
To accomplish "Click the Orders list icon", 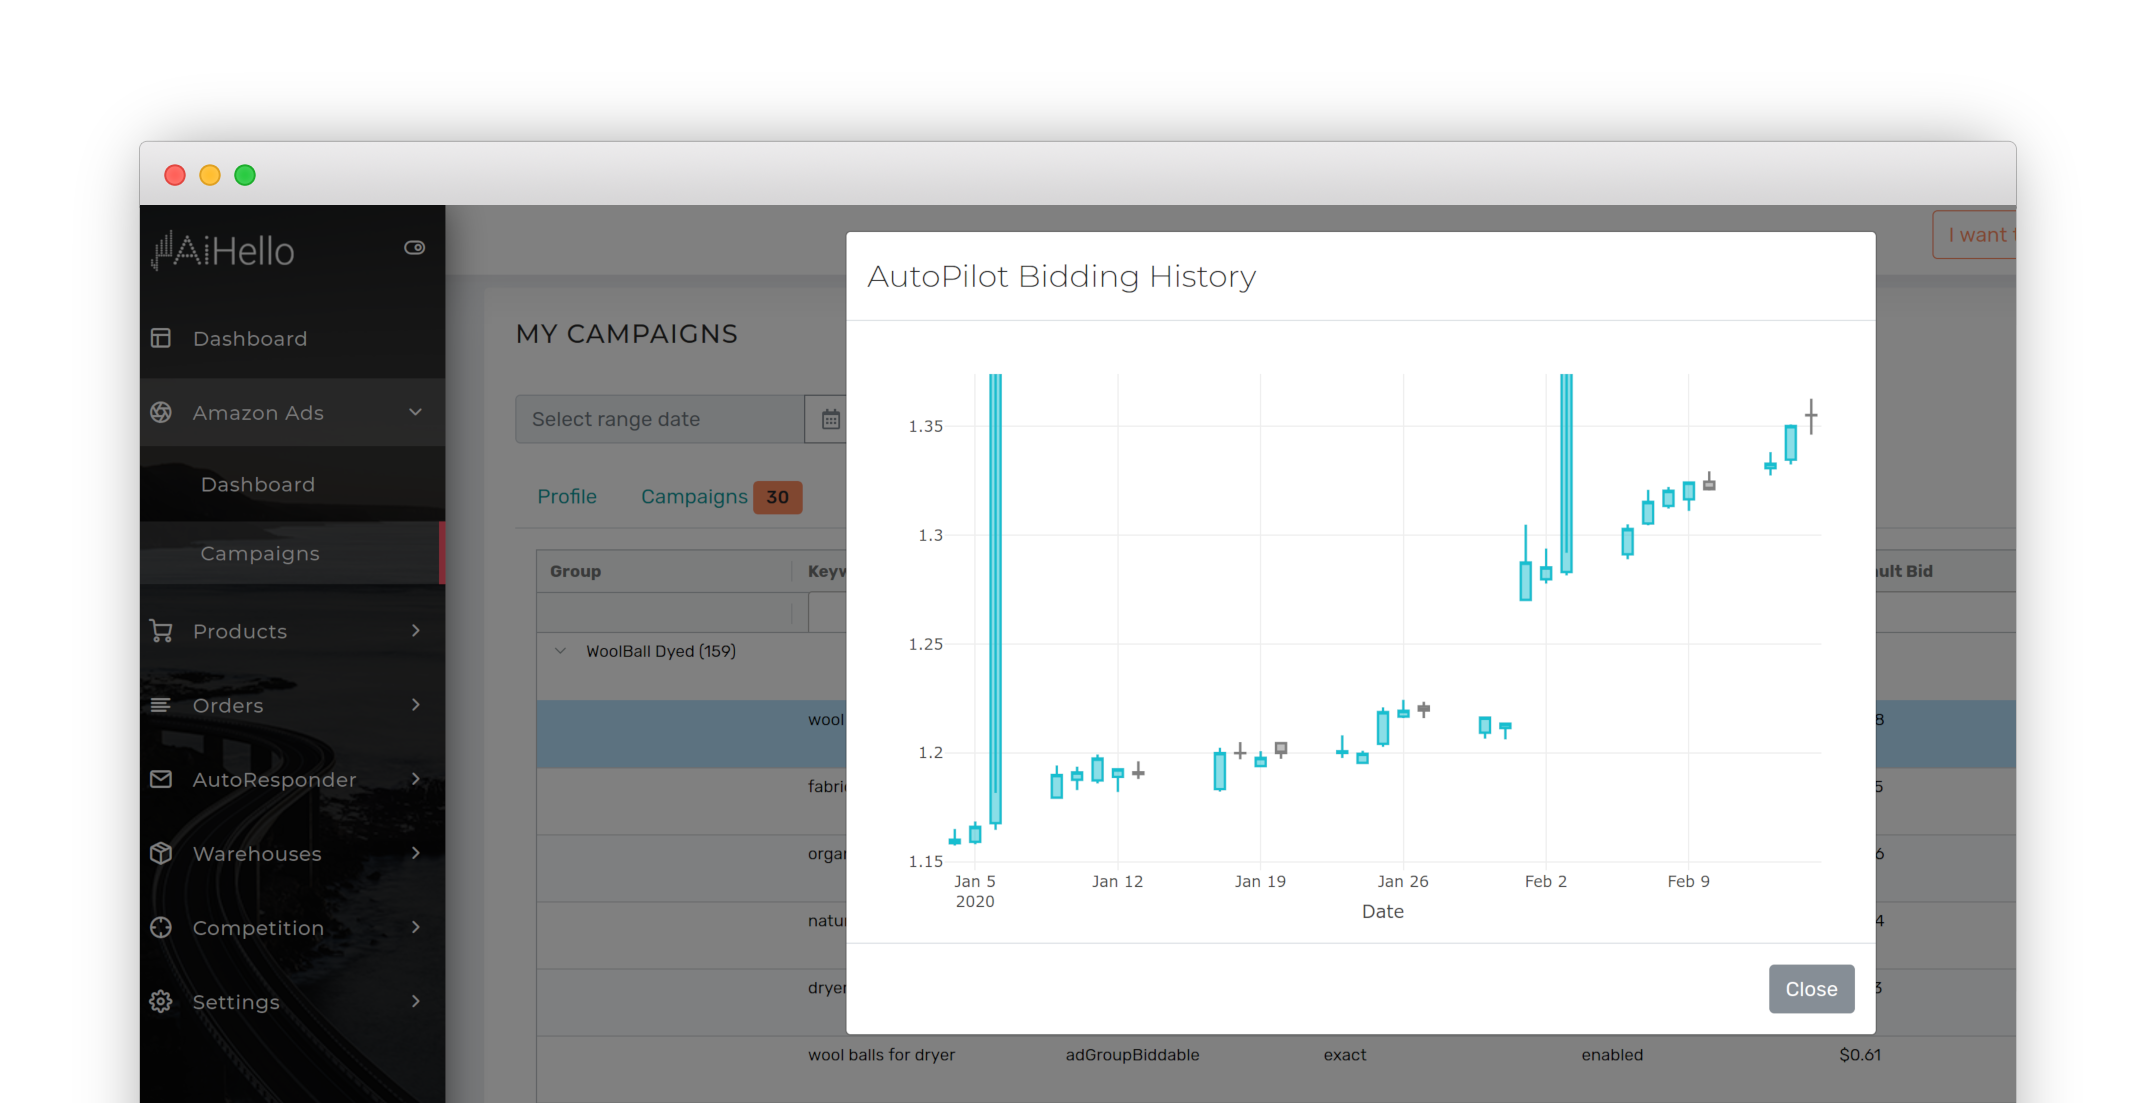I will 161,705.
